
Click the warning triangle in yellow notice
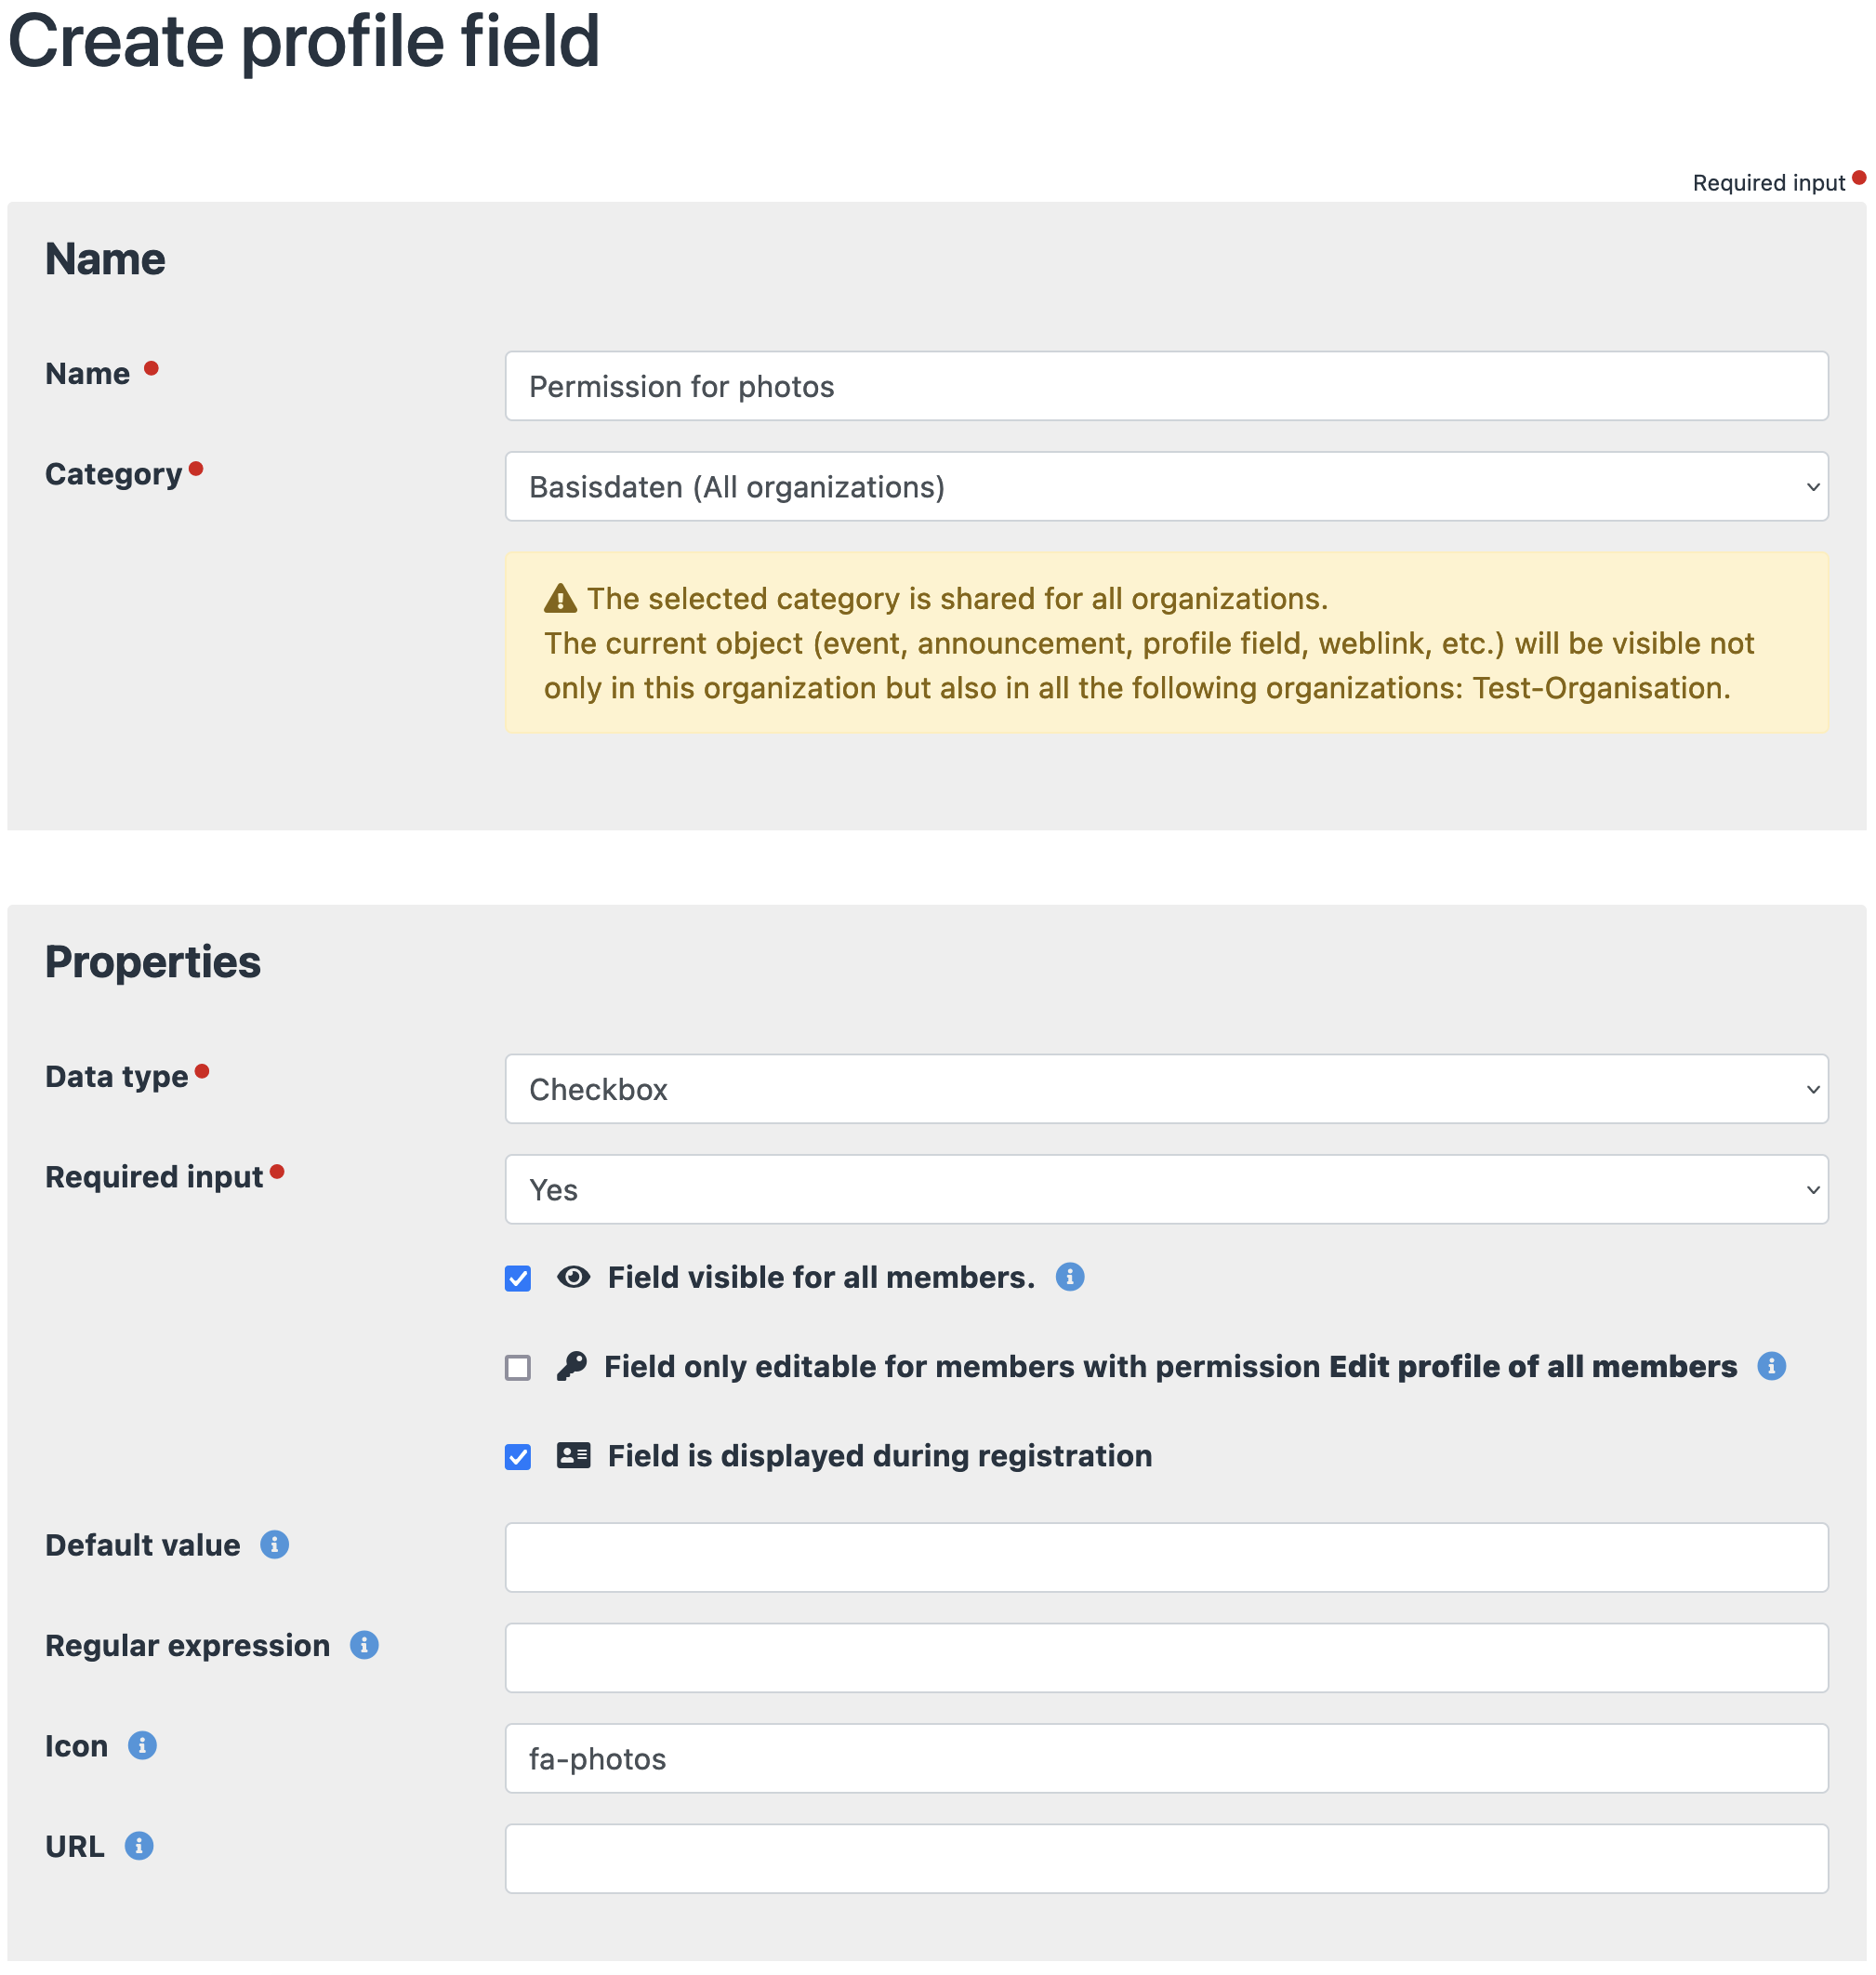pyautogui.click(x=560, y=598)
